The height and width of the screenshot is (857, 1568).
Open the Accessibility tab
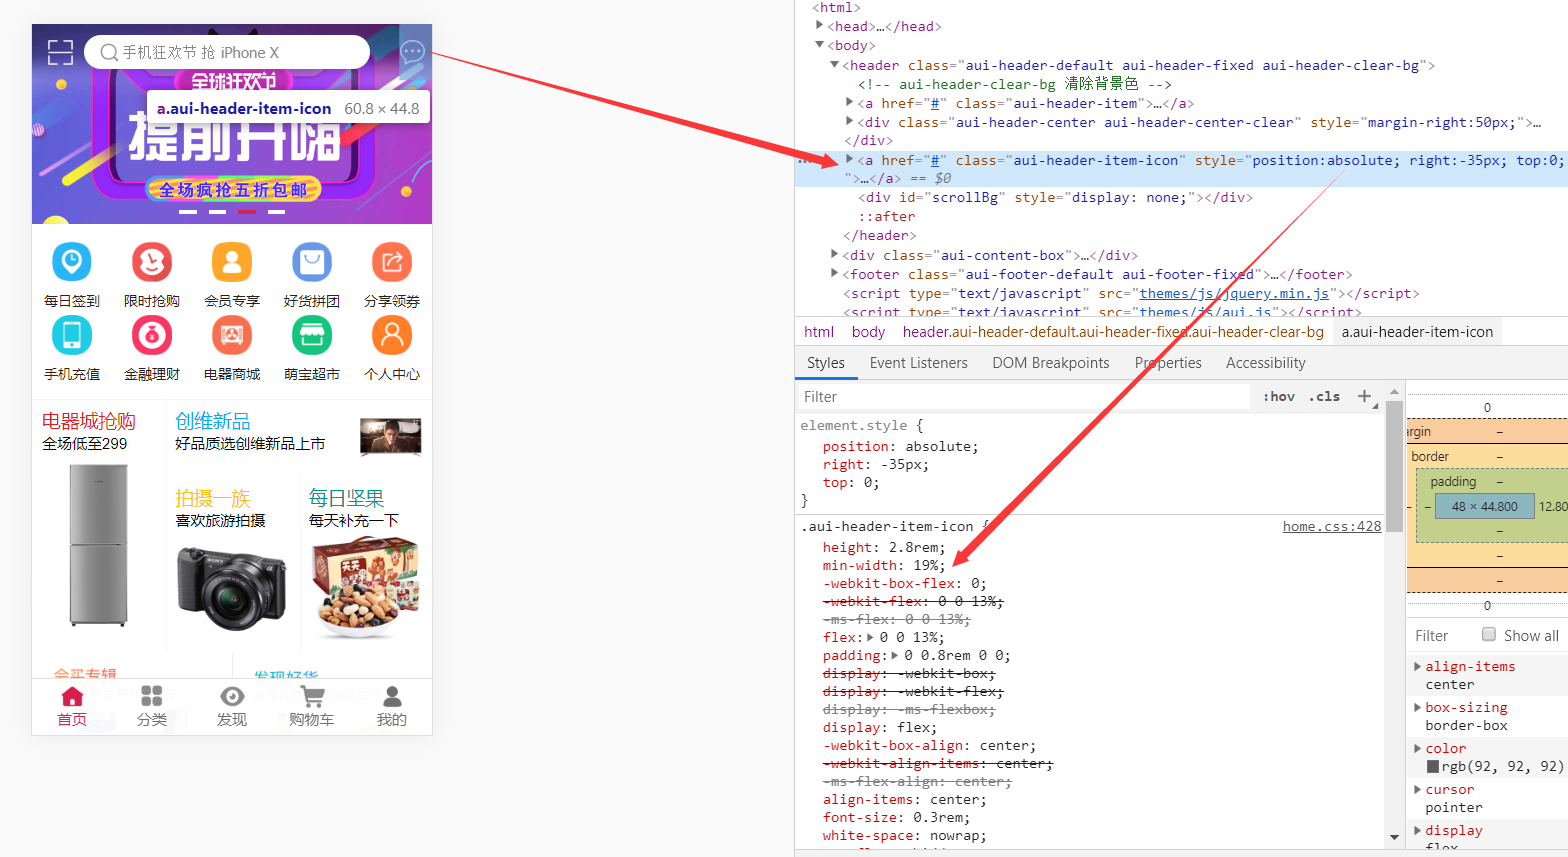click(x=1266, y=363)
